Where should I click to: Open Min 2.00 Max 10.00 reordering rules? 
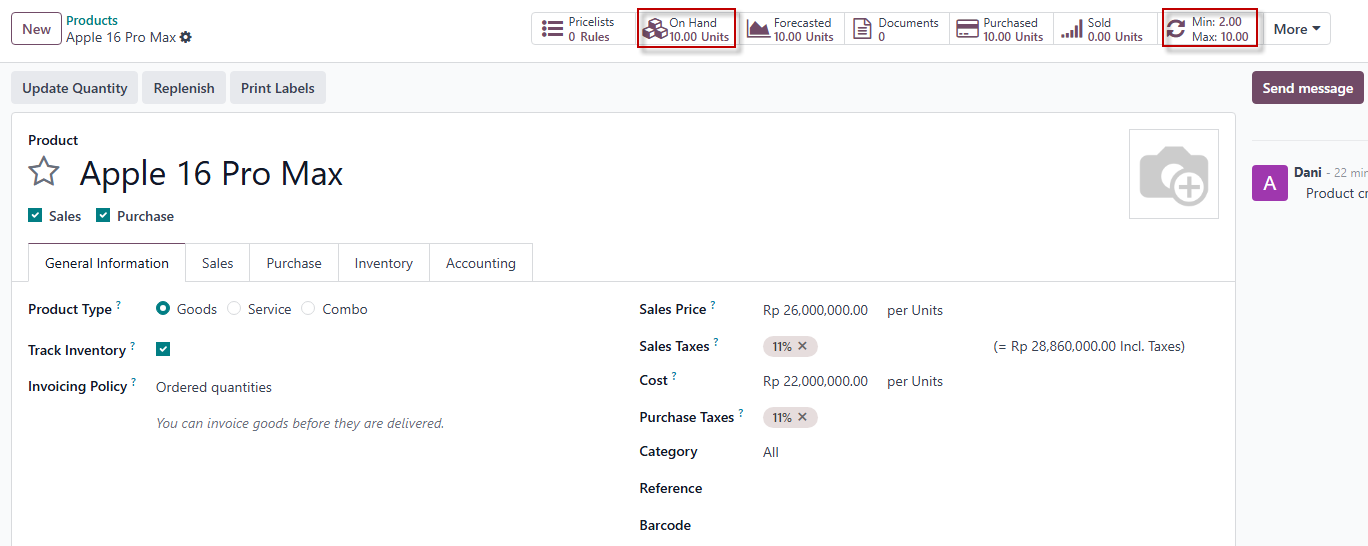[1210, 29]
